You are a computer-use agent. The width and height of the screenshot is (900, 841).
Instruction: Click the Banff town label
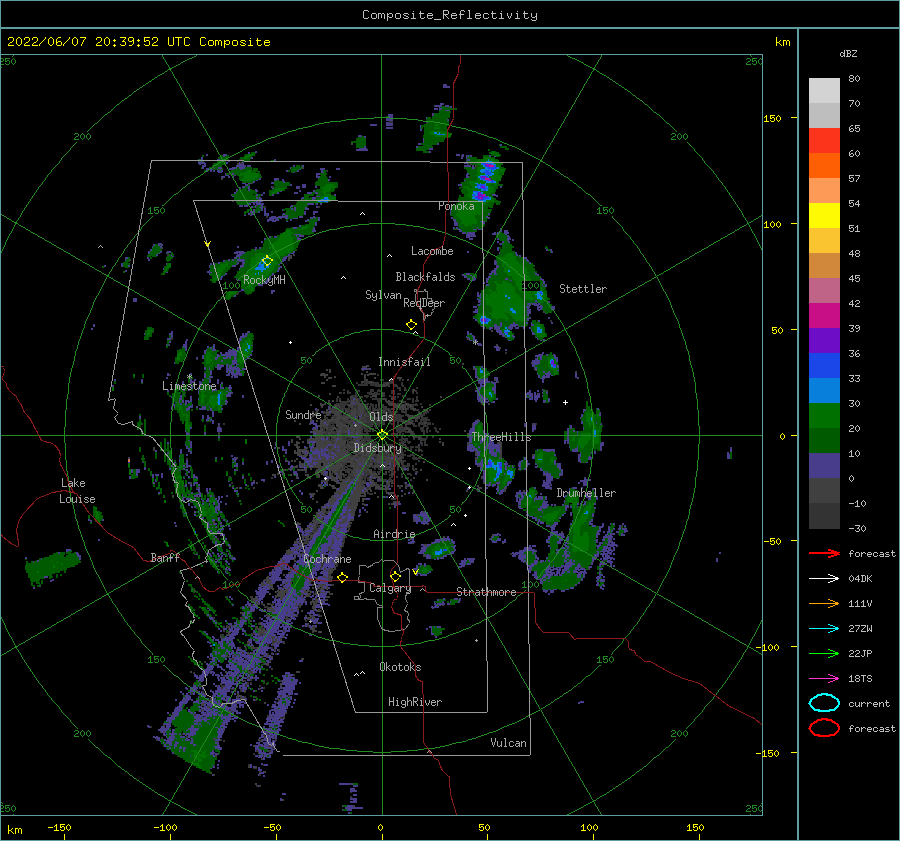point(165,557)
